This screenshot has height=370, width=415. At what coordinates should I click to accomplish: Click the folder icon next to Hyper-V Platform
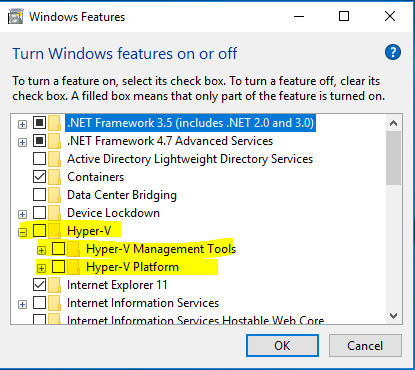(x=73, y=267)
